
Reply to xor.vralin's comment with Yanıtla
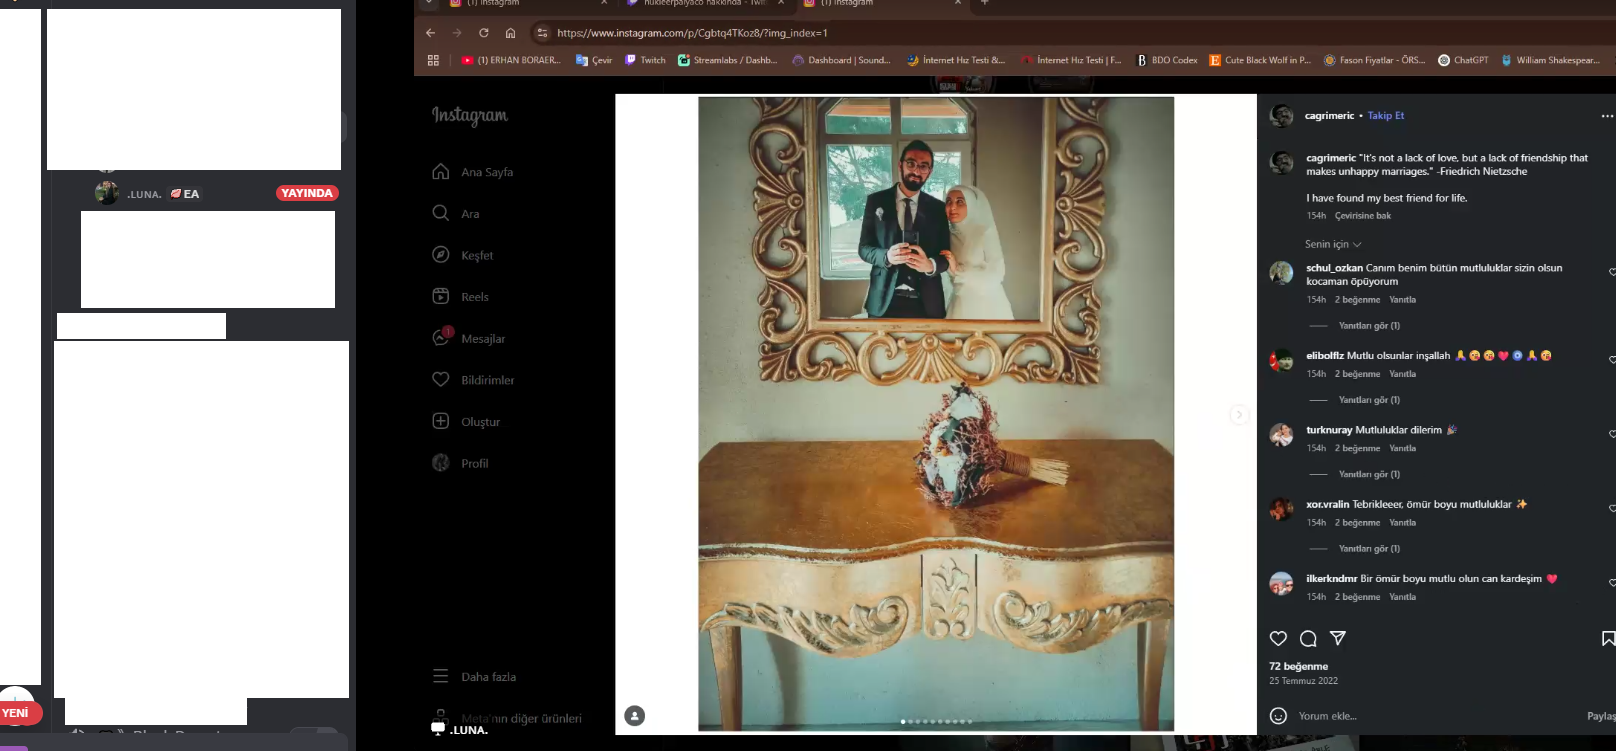click(x=1402, y=523)
